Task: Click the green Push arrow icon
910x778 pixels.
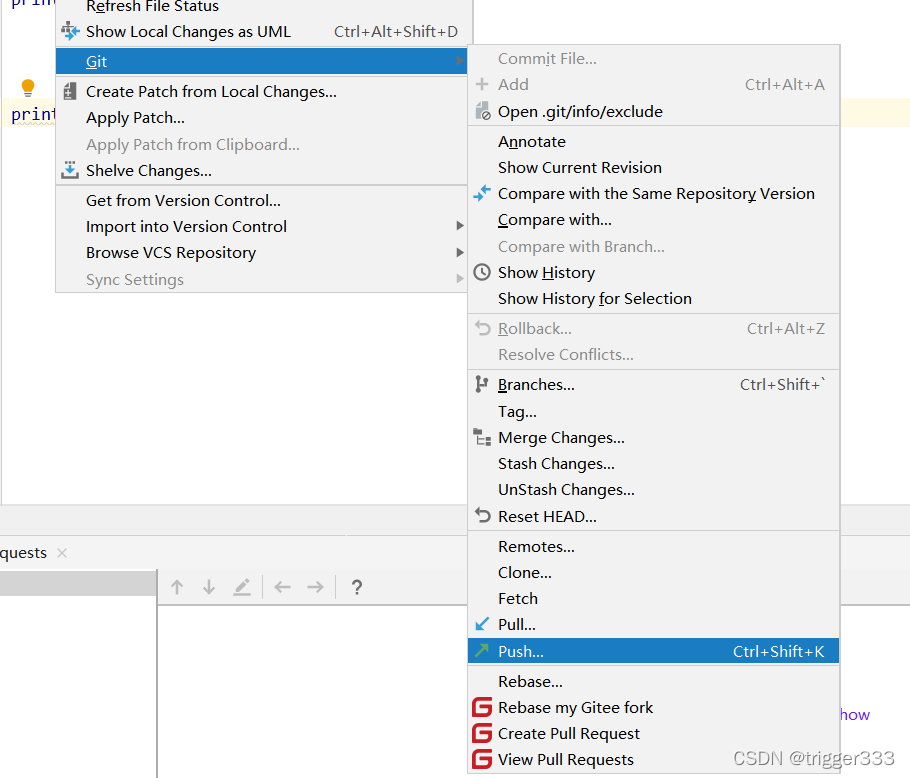Action: (x=482, y=650)
